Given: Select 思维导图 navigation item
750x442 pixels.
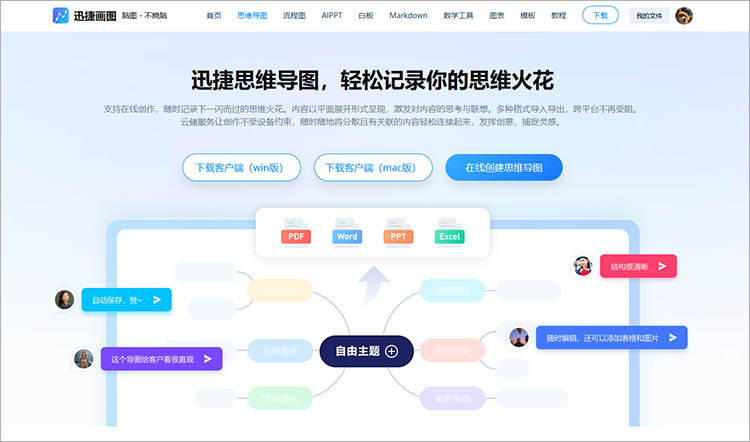Looking at the screenshot, I should [252, 15].
